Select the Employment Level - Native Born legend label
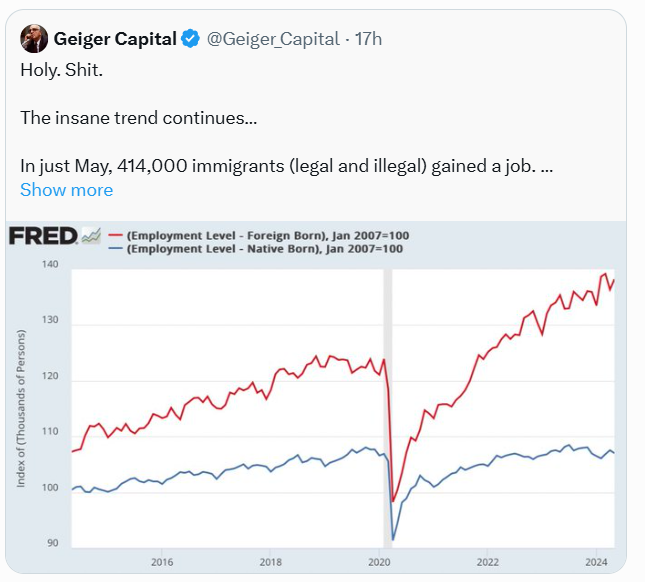 tap(265, 248)
